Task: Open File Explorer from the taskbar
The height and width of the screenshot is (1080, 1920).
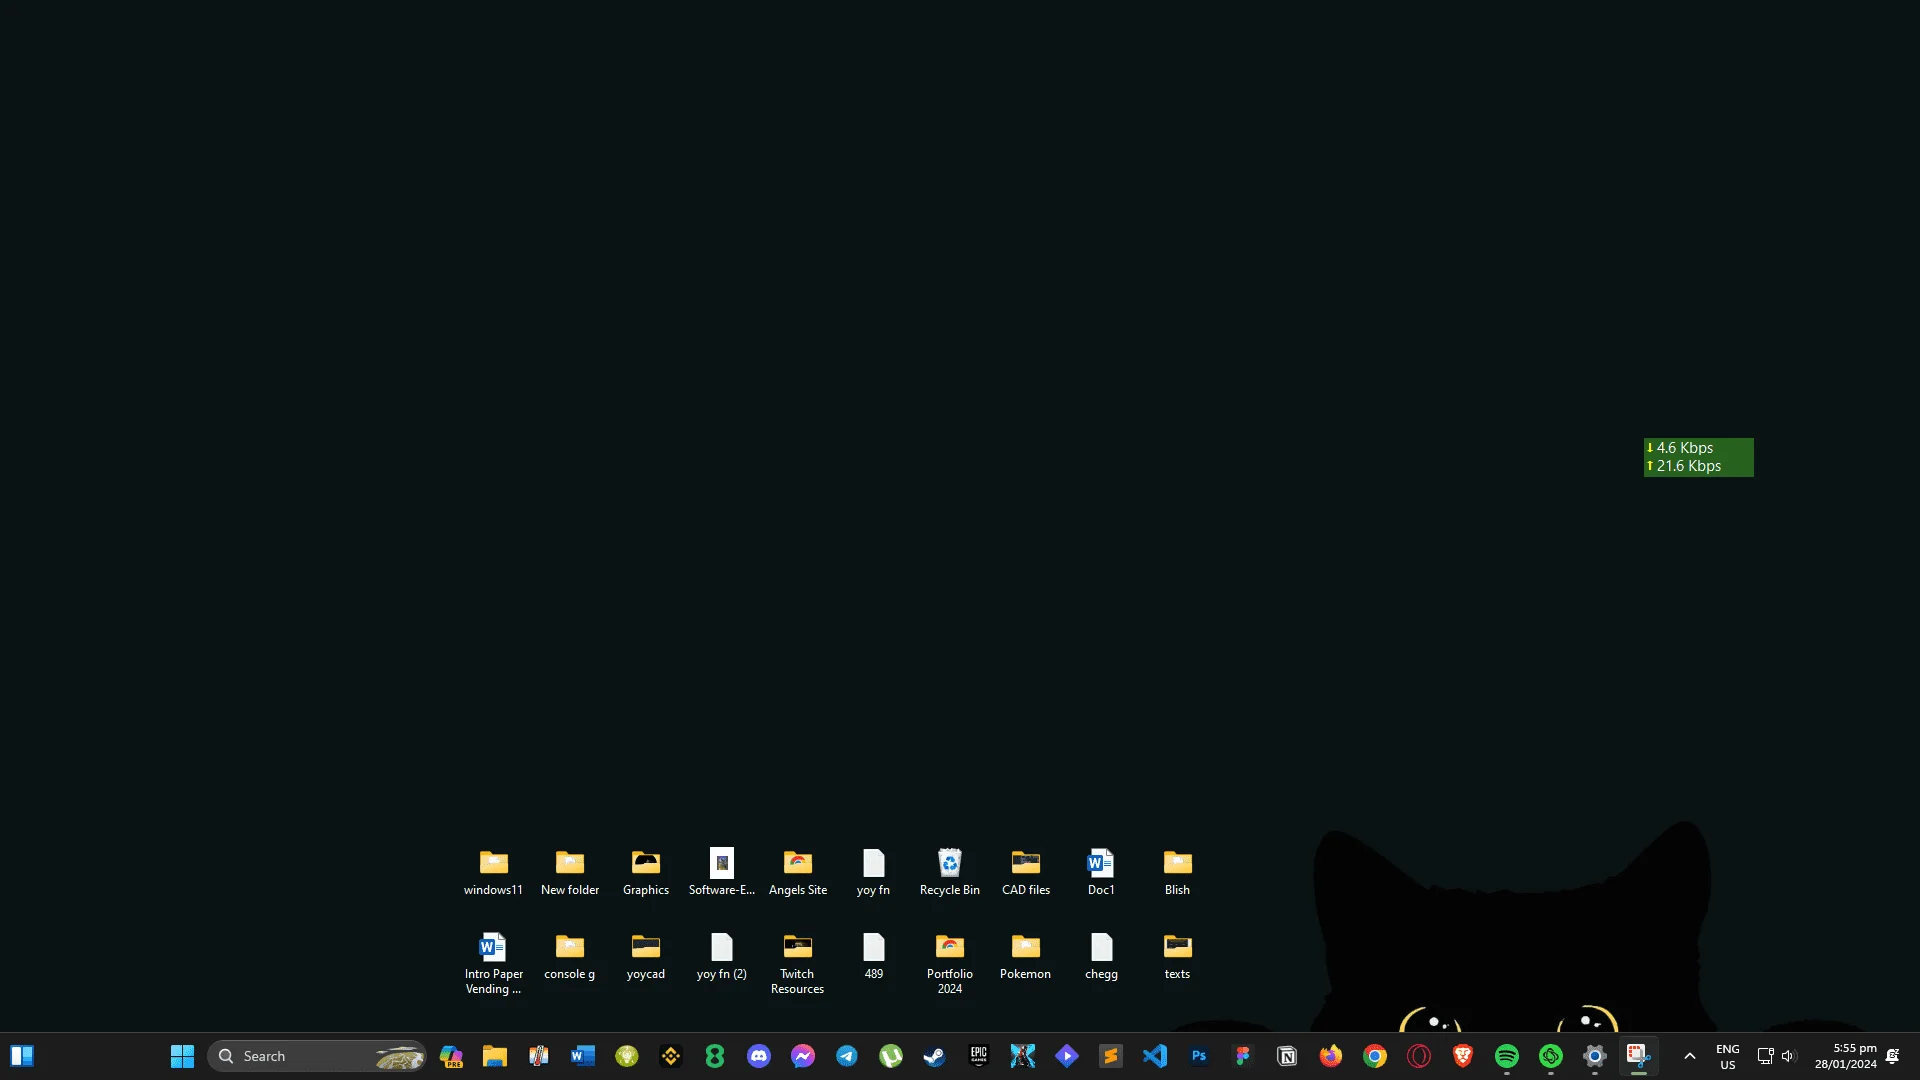Action: click(495, 1056)
